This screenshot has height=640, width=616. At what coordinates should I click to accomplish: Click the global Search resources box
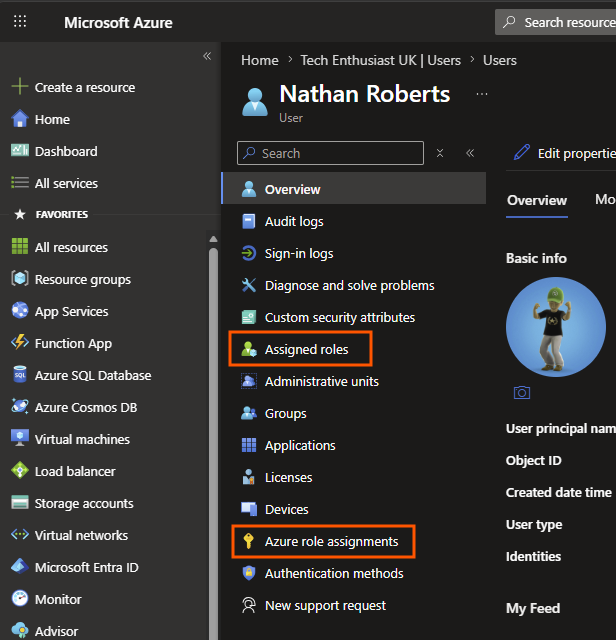[x=556, y=22]
